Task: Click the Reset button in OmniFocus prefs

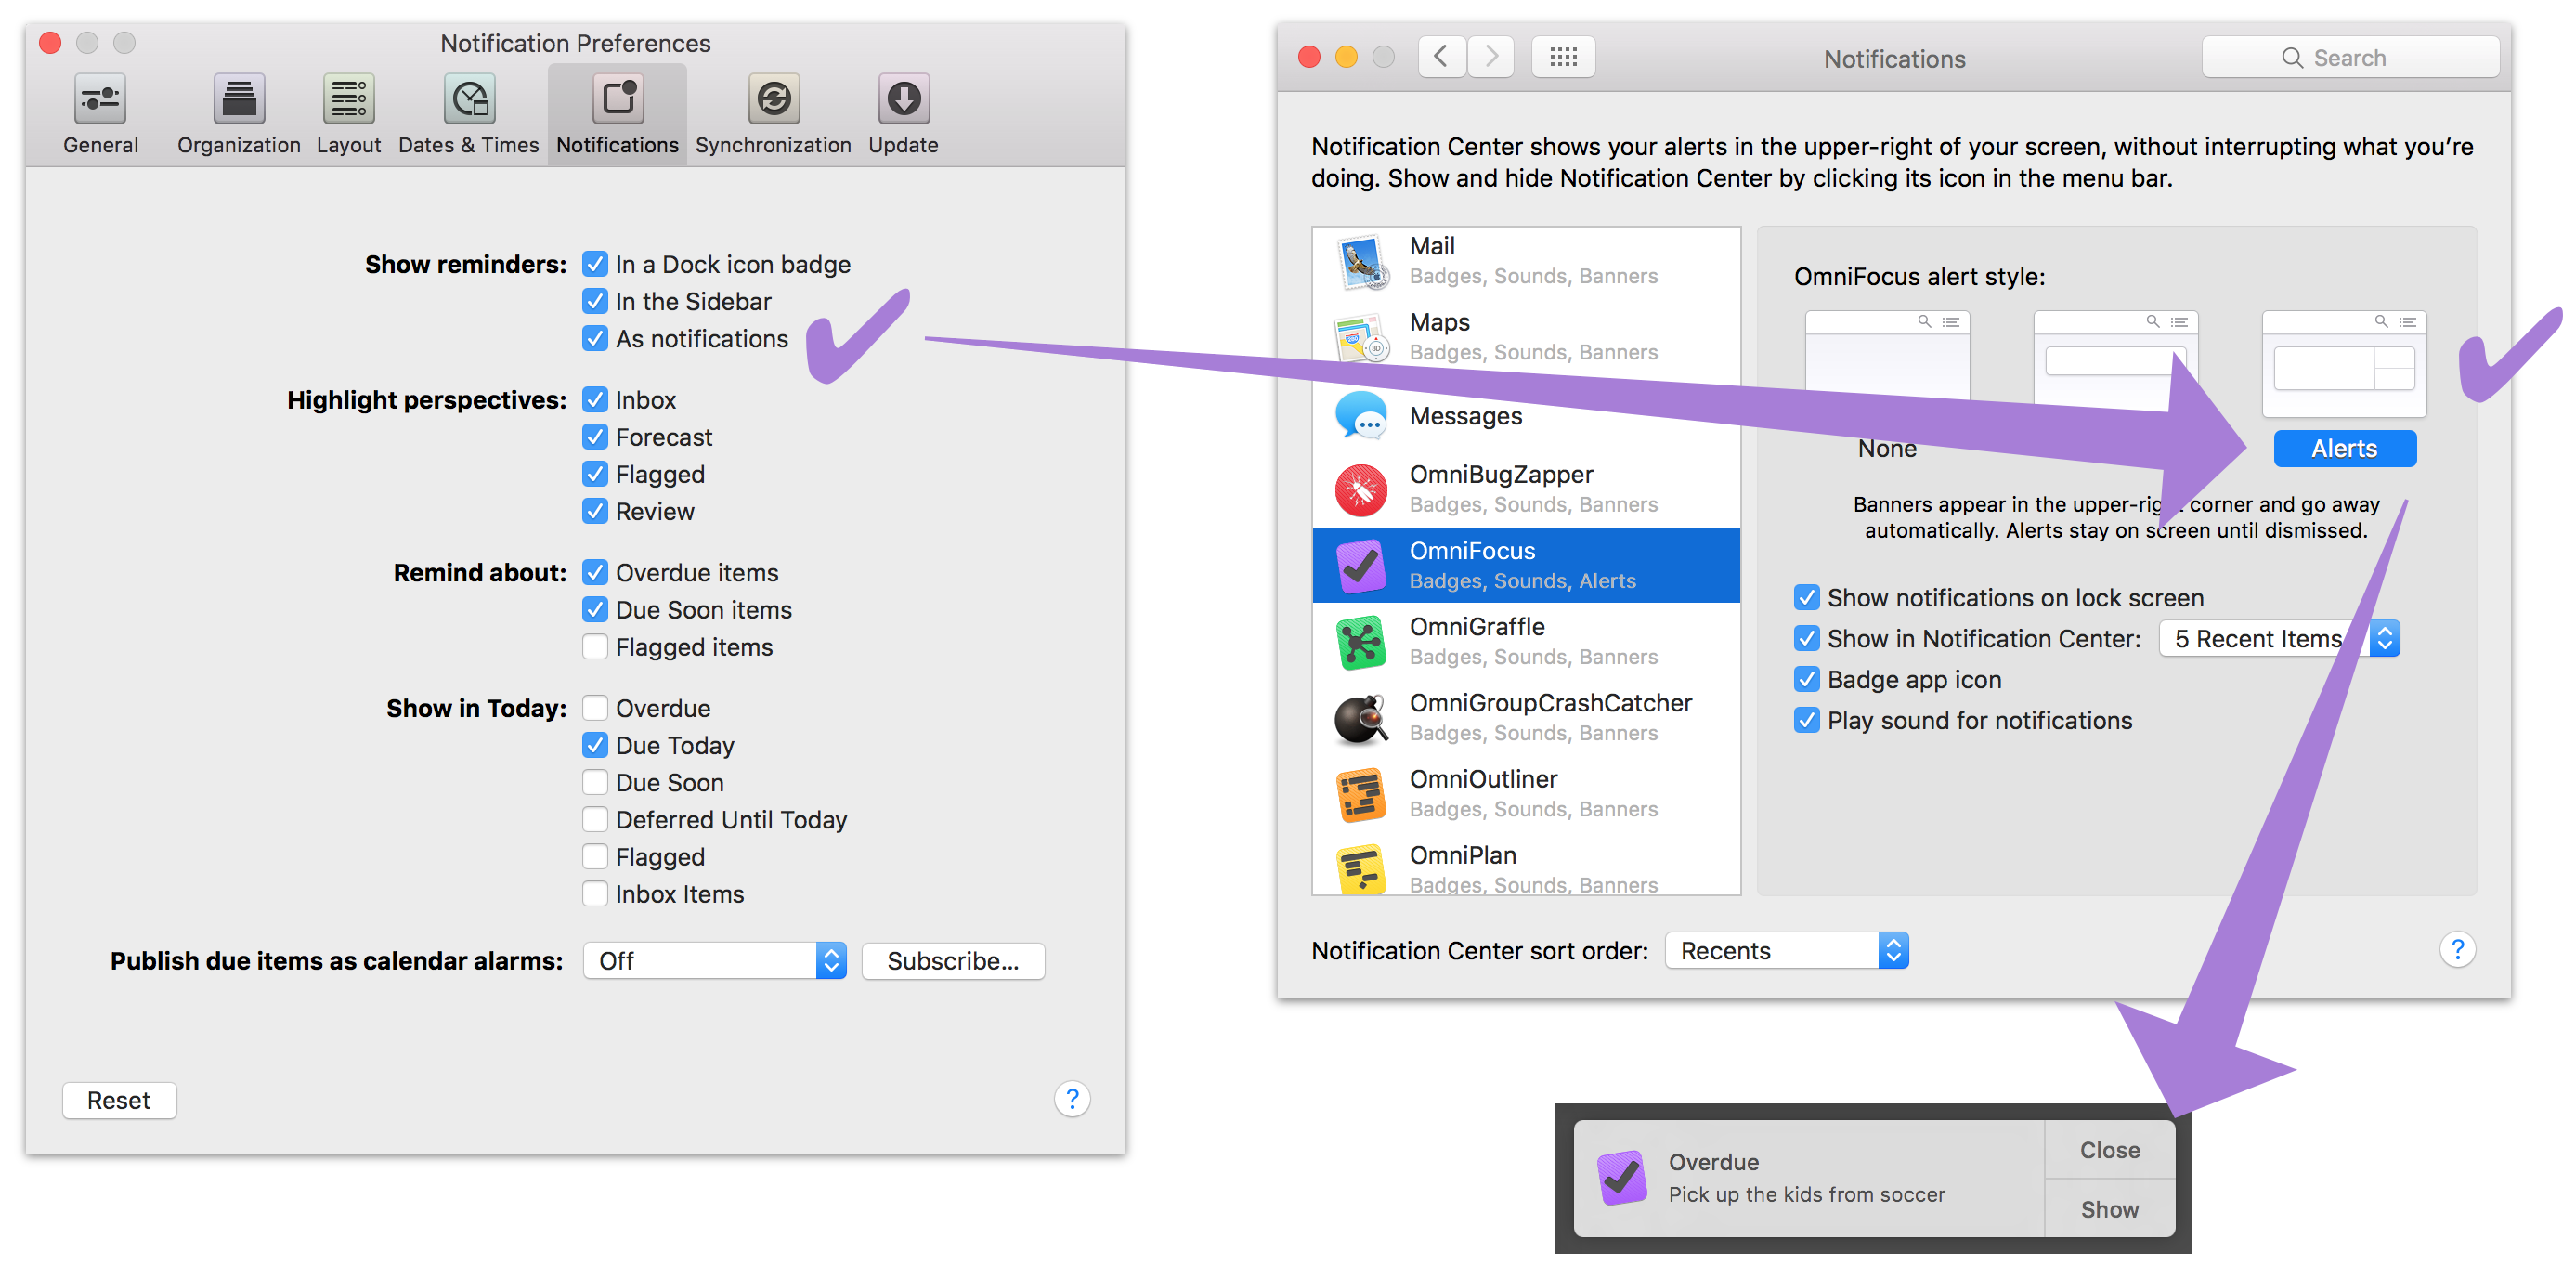Action: [115, 1101]
